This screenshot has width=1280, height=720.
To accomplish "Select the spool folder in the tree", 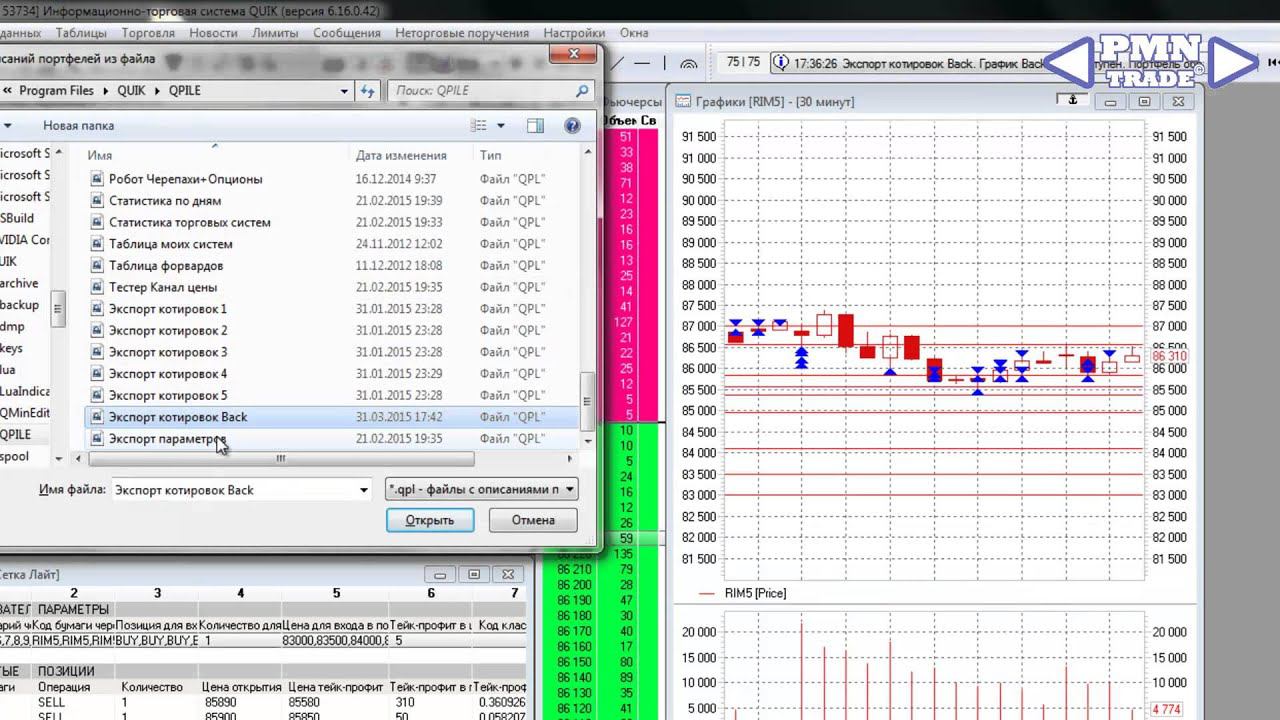I will [x=14, y=456].
